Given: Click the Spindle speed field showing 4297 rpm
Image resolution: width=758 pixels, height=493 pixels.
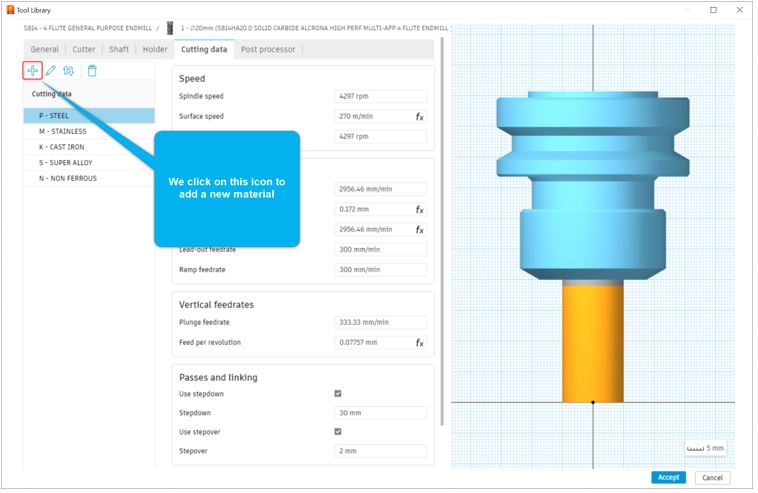Looking at the screenshot, I should [x=380, y=96].
